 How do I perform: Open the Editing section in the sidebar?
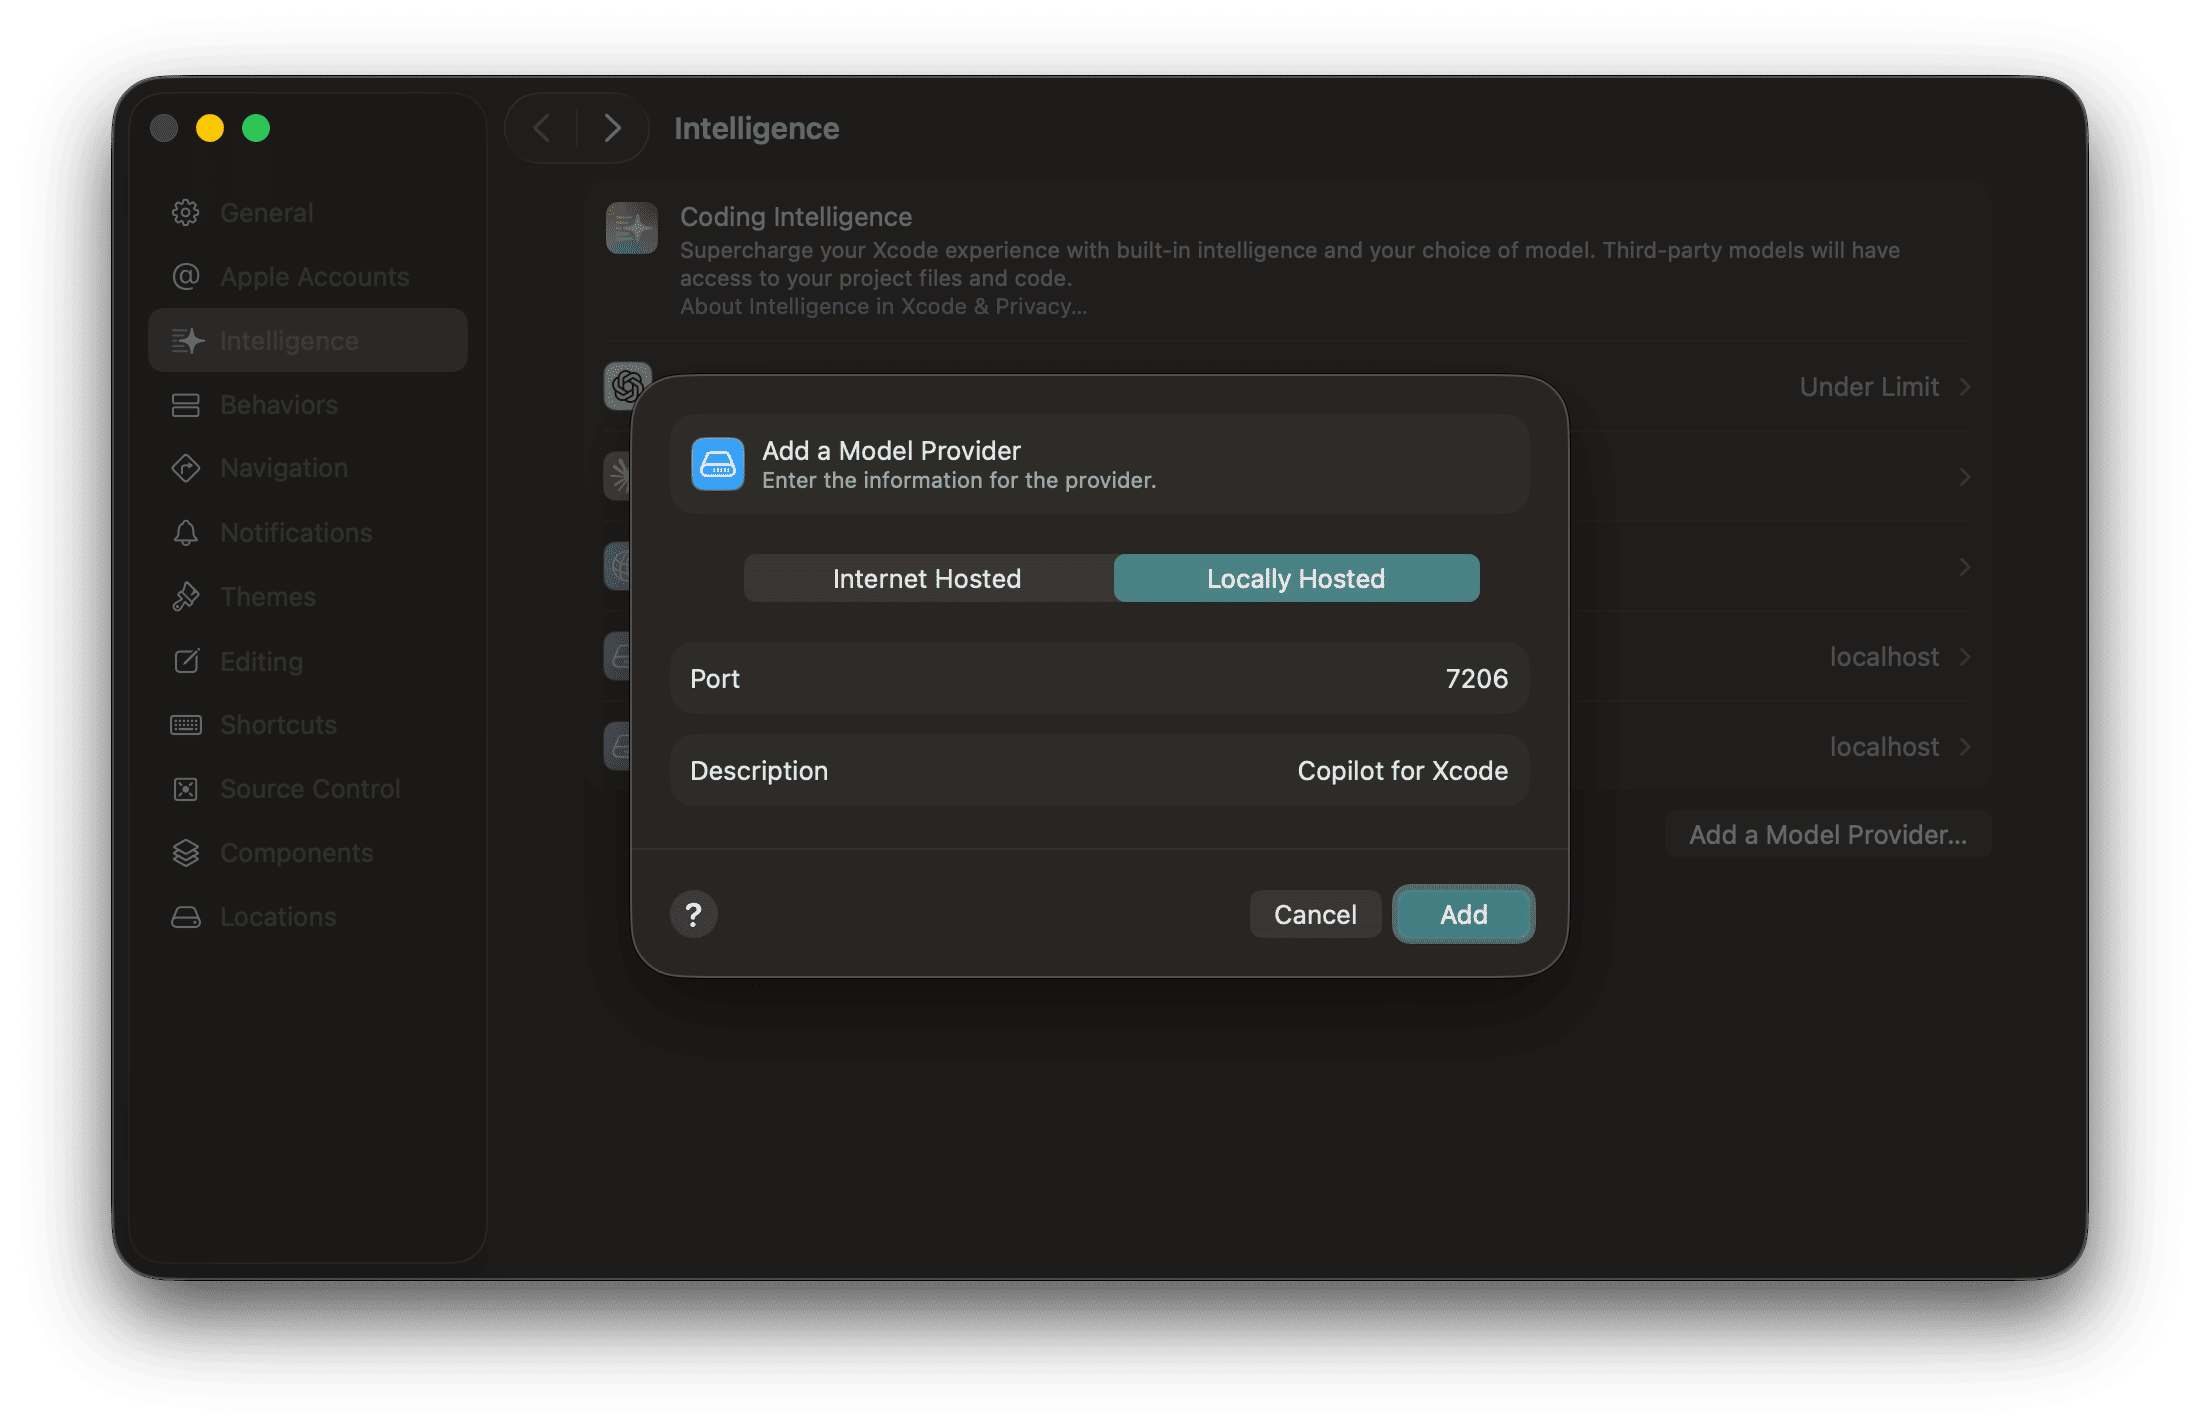186,660
